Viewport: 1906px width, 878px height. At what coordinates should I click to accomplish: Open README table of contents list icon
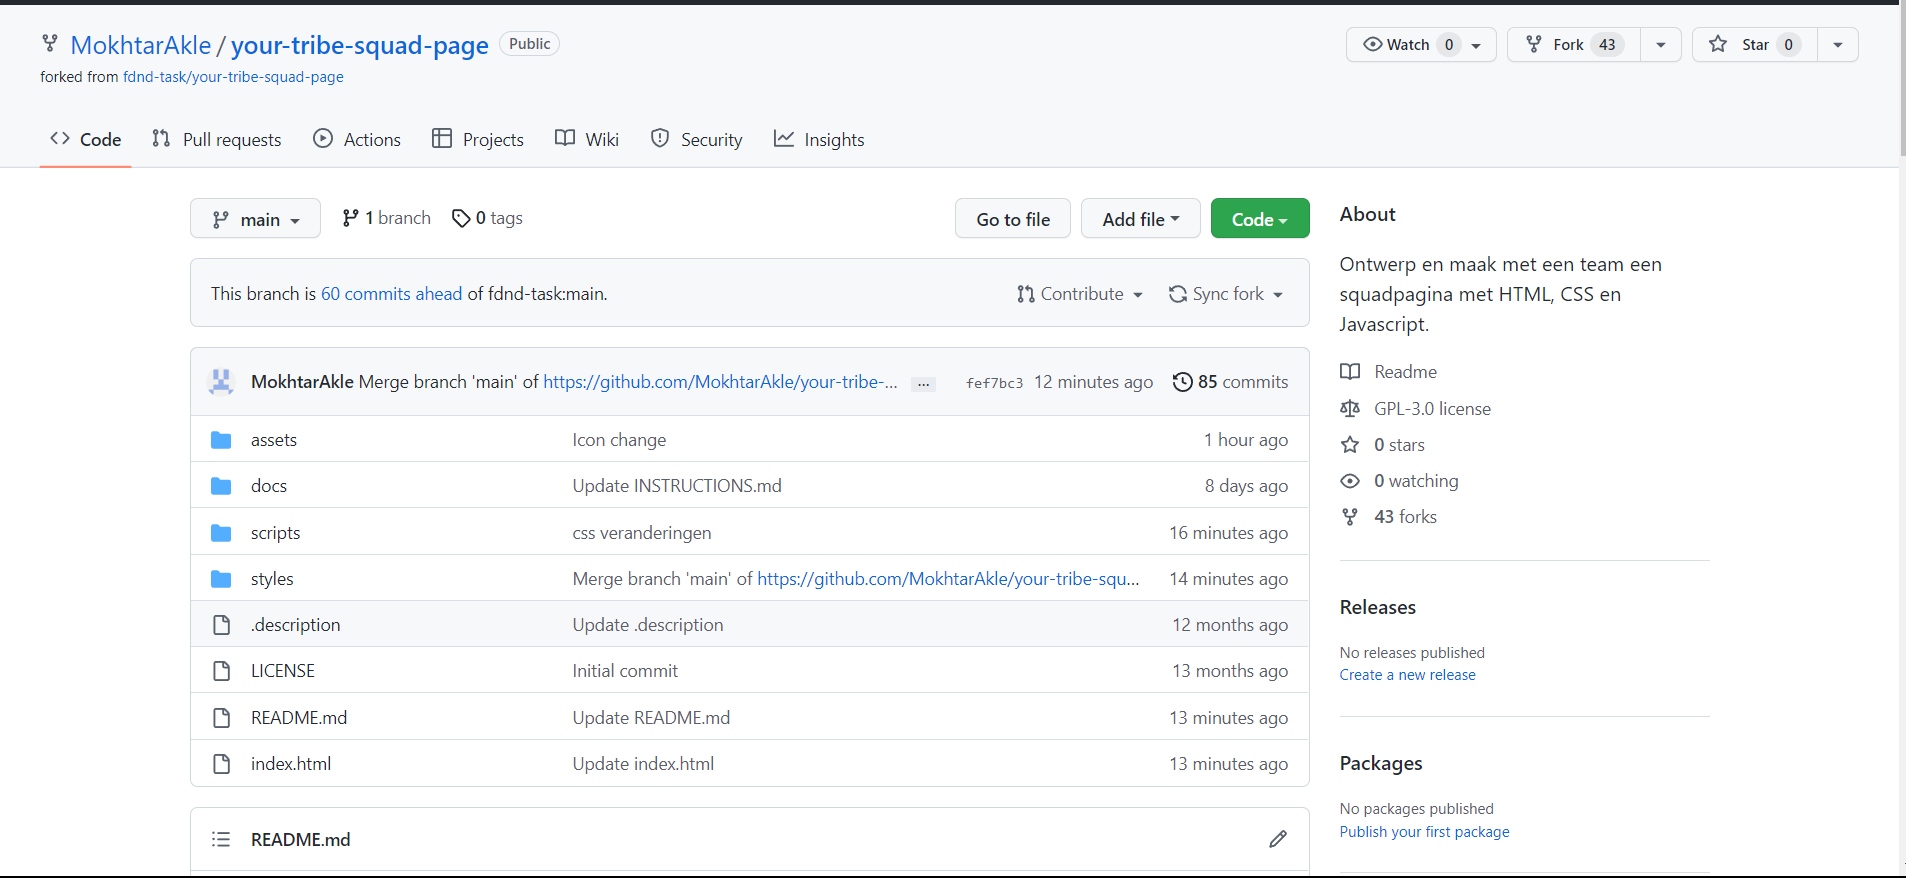(221, 839)
